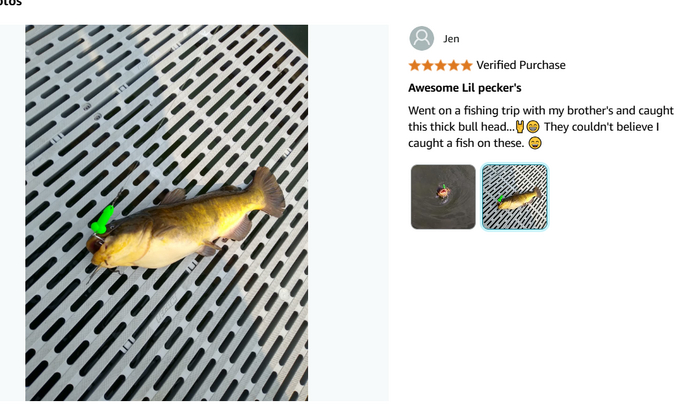Screen dimensions: 700x405
Task: Click the Verified Purchase label
Action: [x=521, y=65]
